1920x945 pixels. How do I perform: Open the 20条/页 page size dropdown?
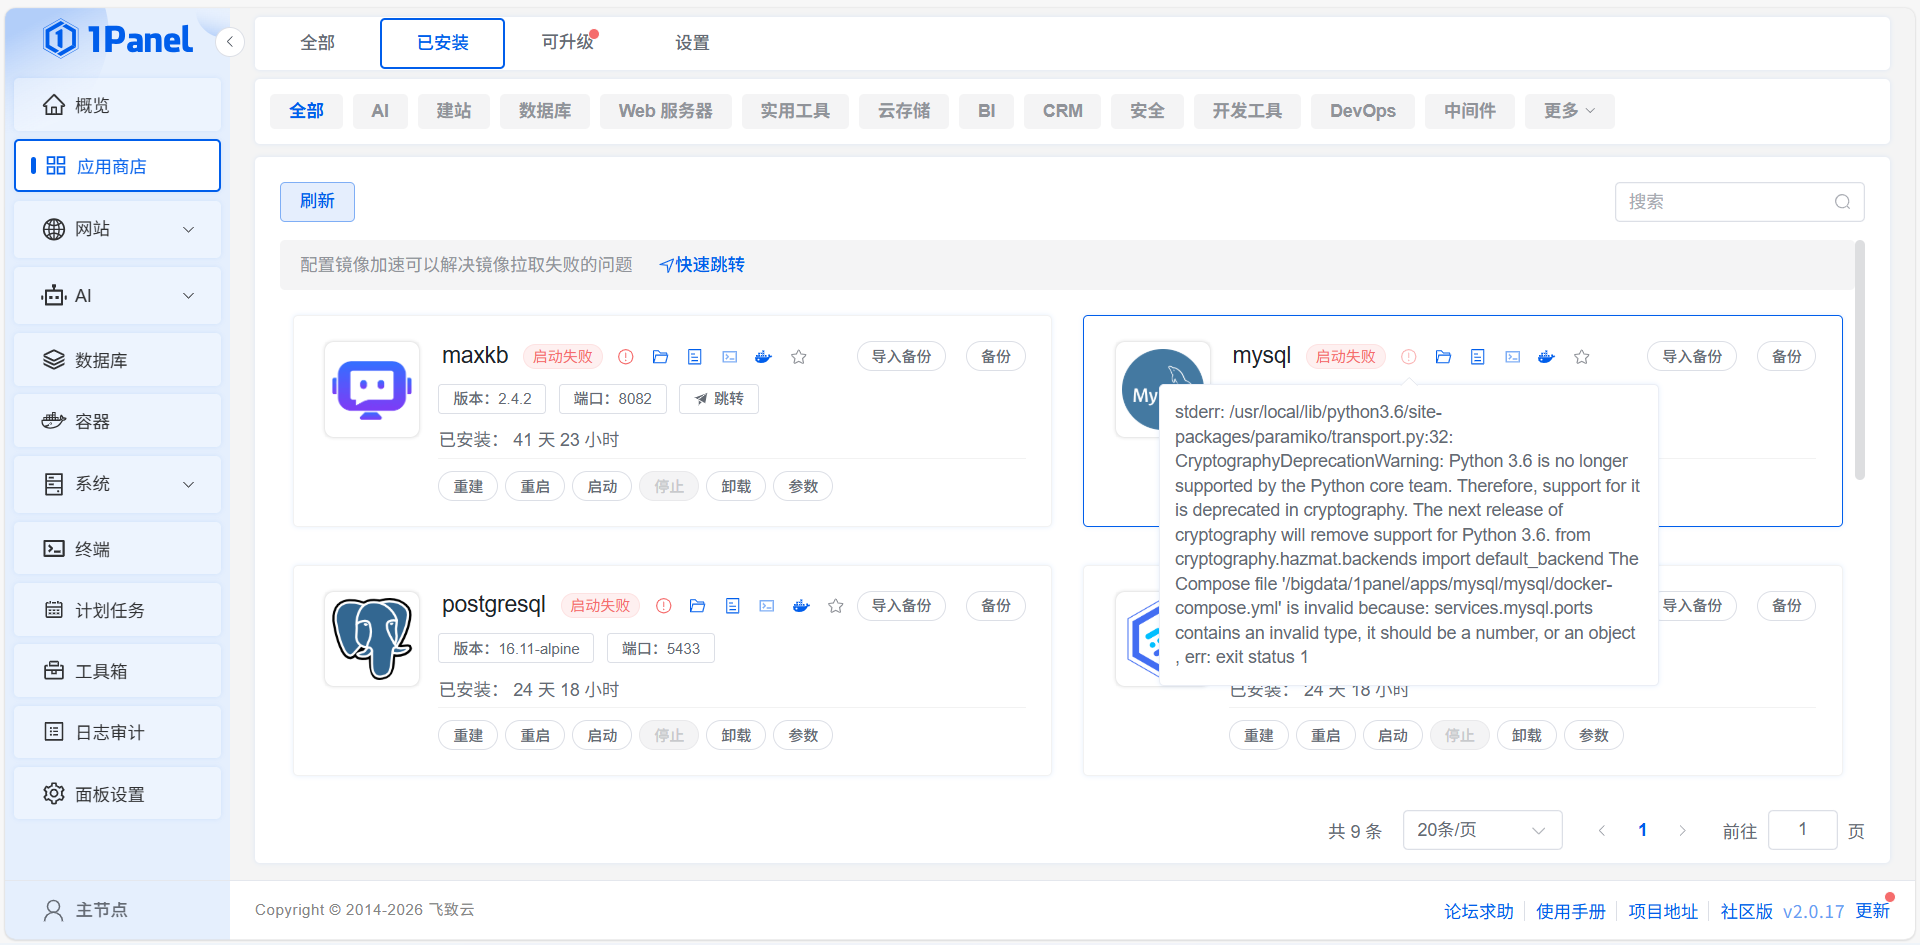(x=1481, y=830)
